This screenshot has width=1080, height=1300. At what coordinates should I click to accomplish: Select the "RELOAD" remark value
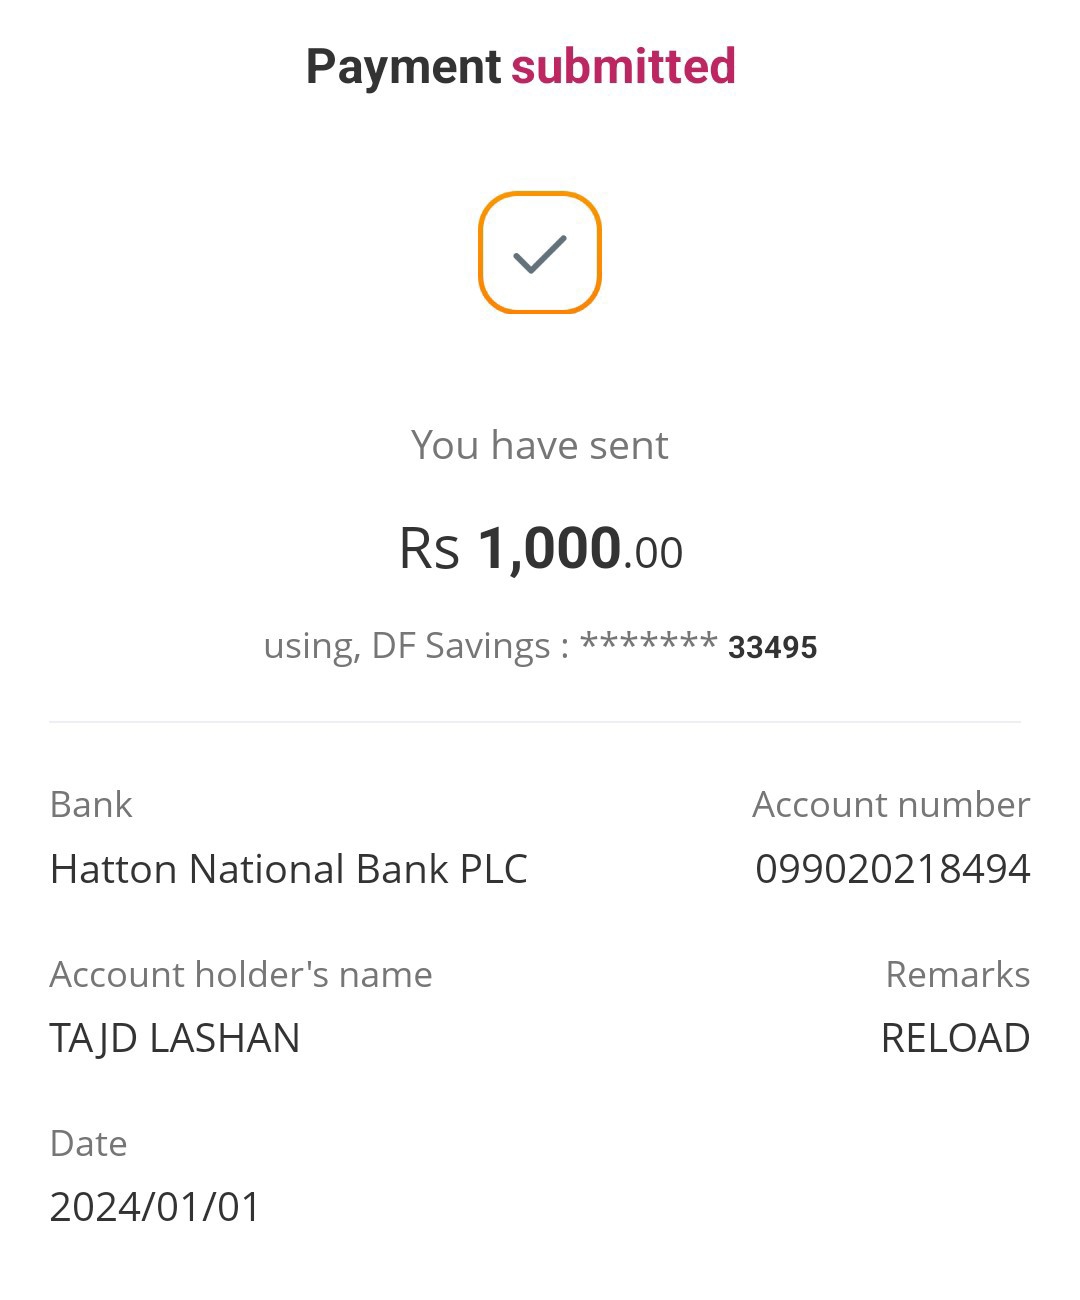955,1038
